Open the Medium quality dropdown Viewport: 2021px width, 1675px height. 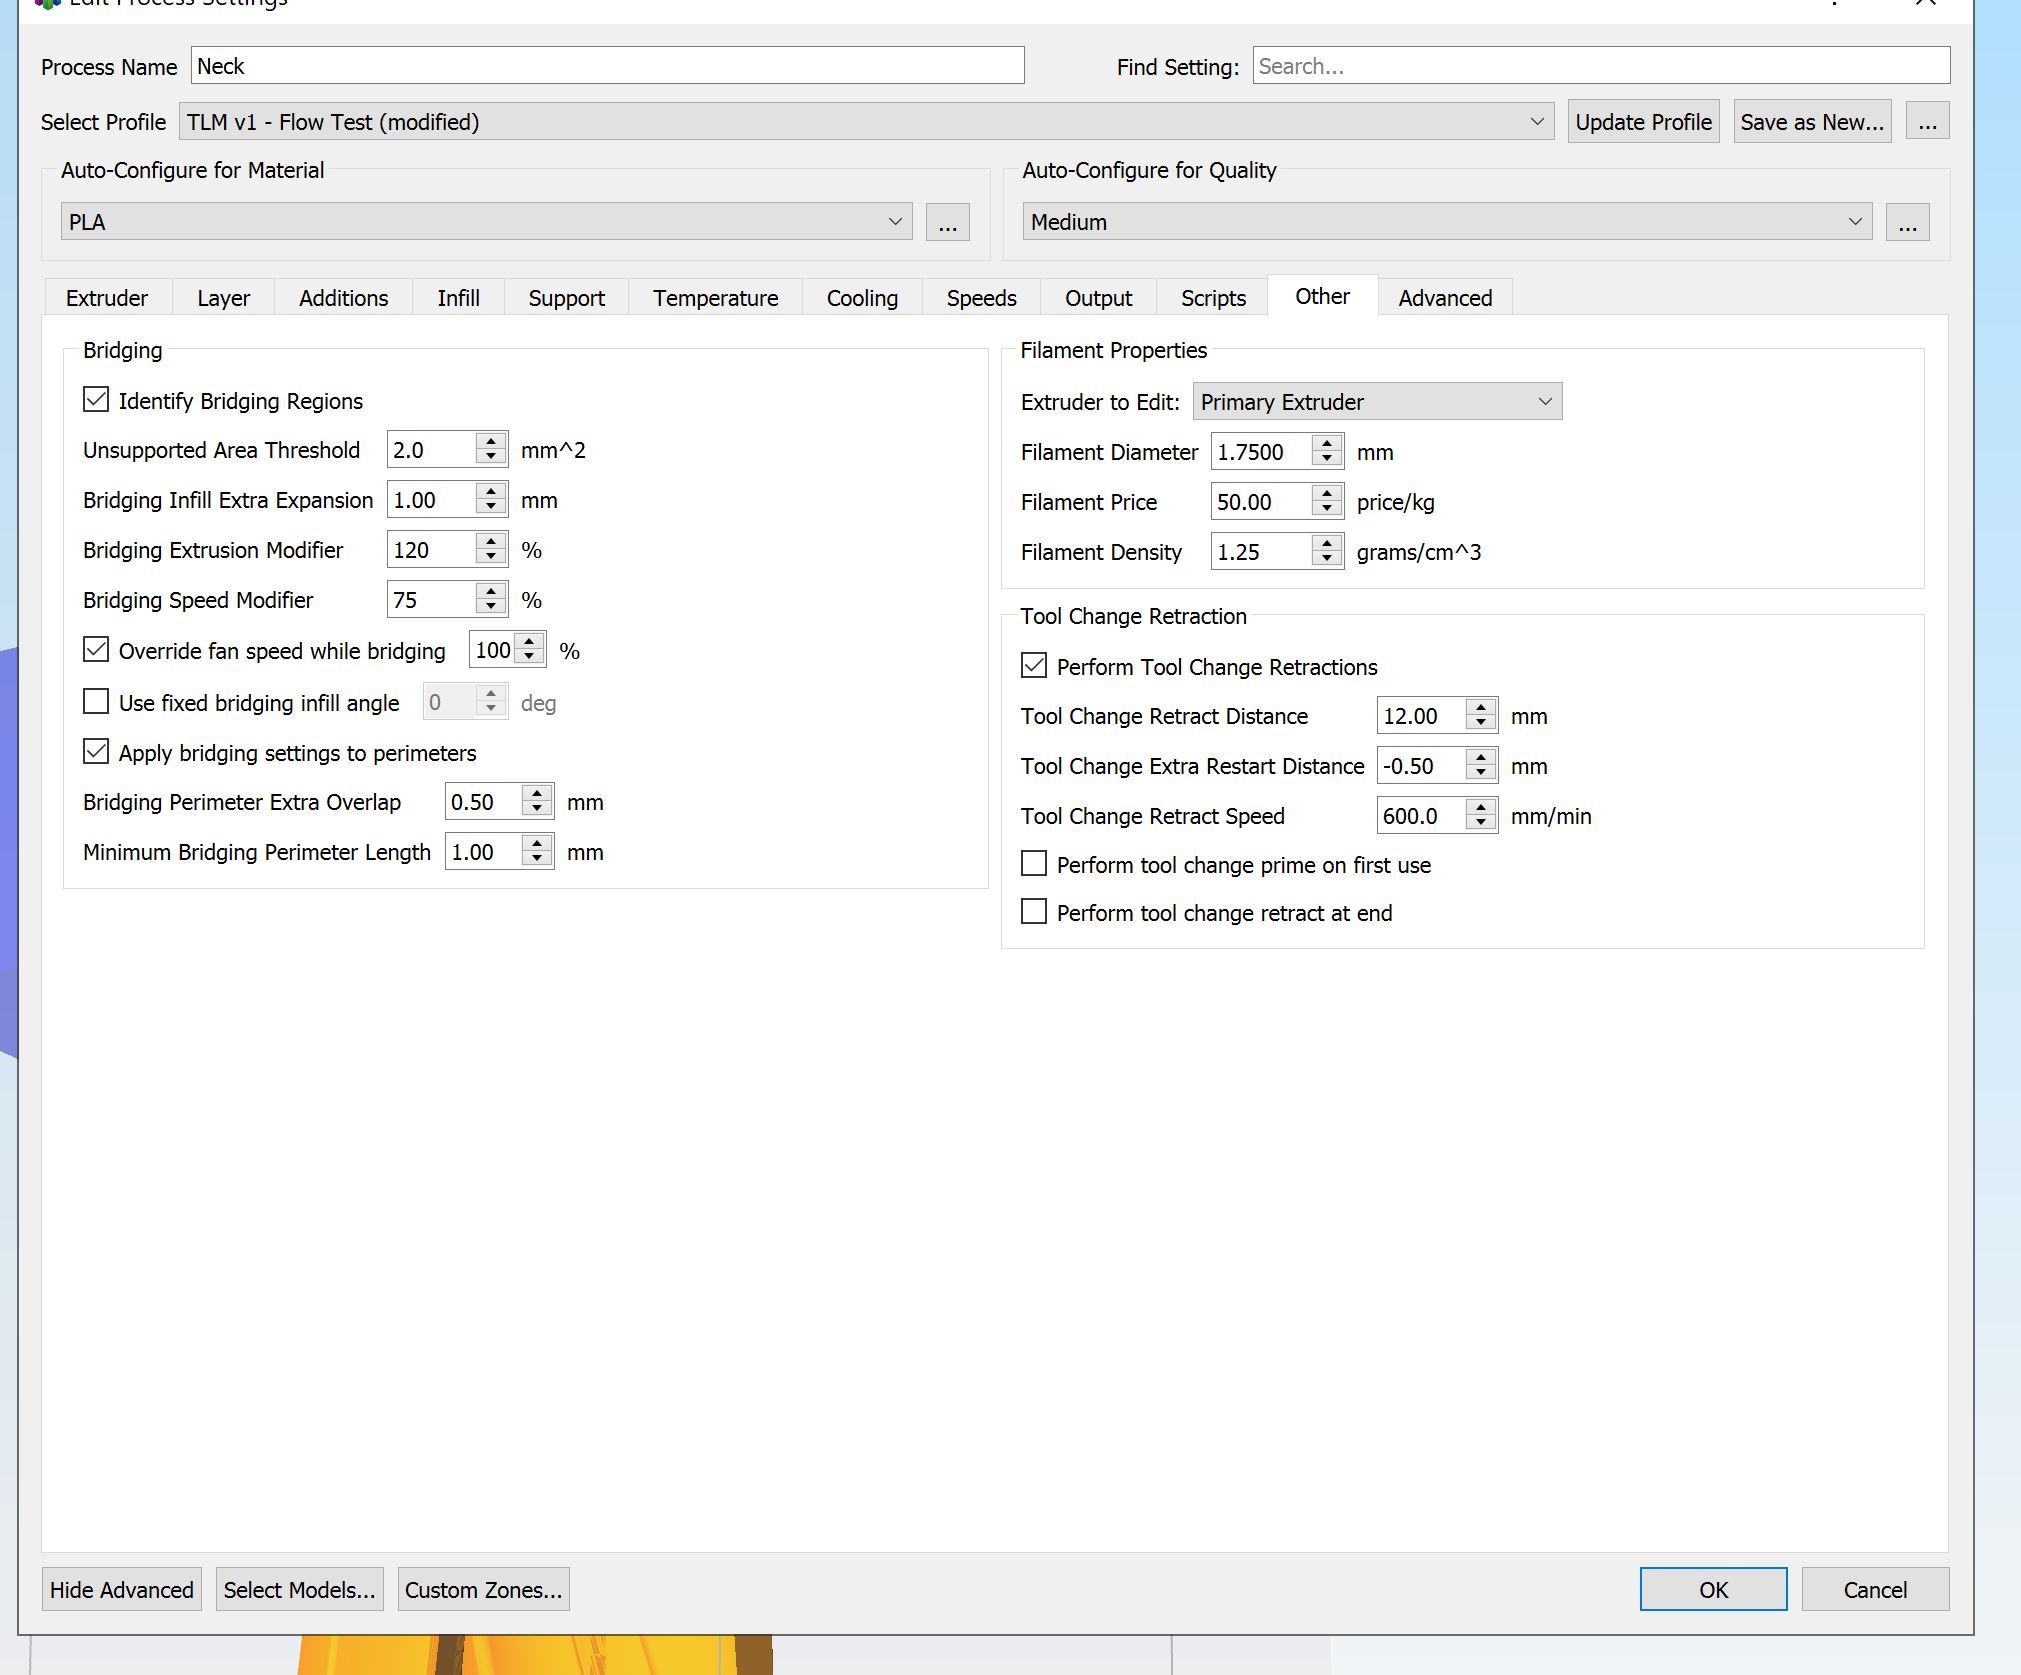pyautogui.click(x=1447, y=222)
